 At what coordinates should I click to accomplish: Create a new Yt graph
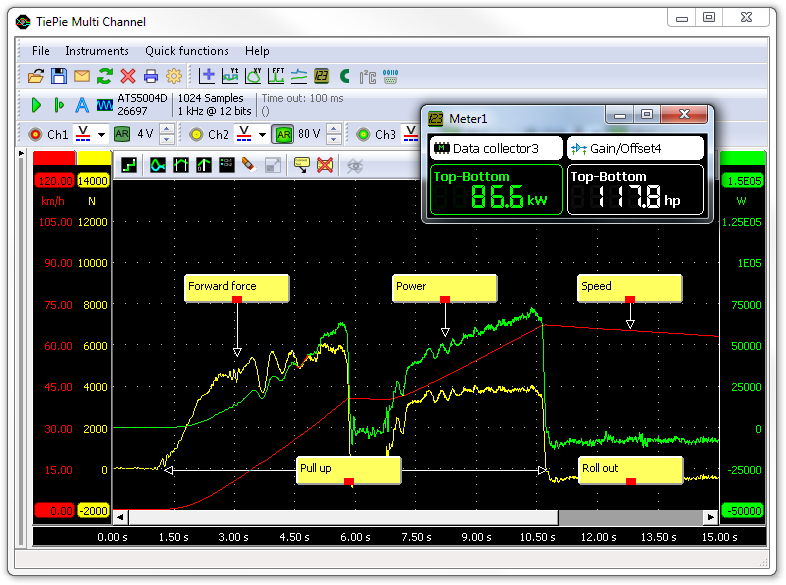point(231,76)
